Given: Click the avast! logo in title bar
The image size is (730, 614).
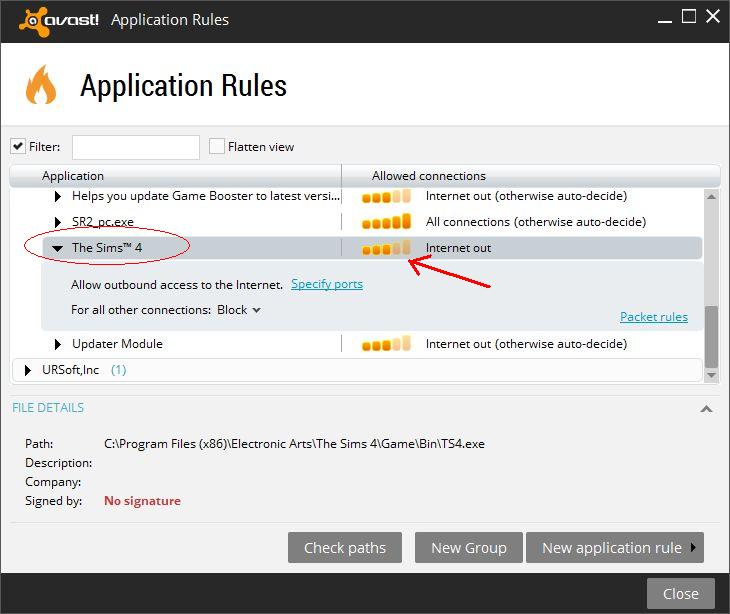Looking at the screenshot, I should pyautogui.click(x=59, y=20).
